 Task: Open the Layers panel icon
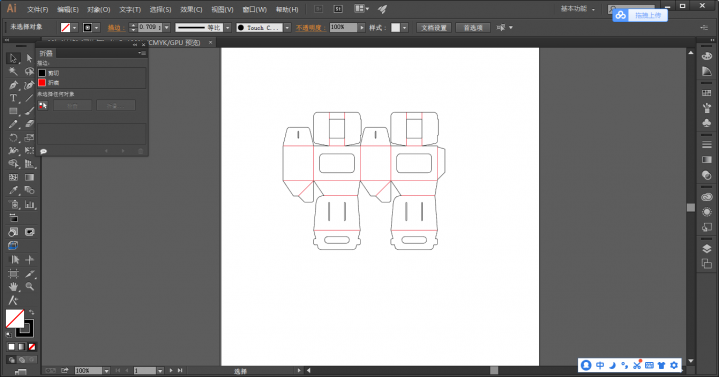tap(707, 249)
